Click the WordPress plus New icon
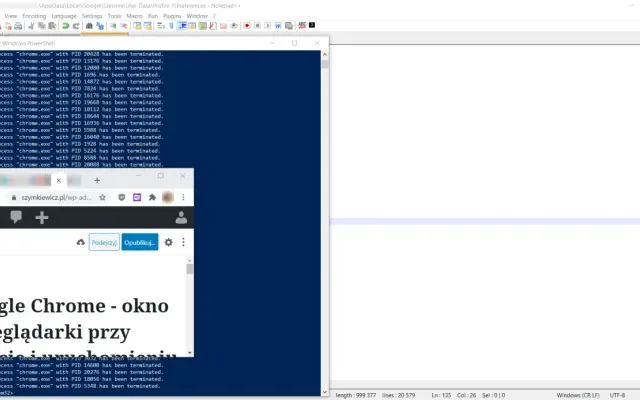The width and height of the screenshot is (640, 400). [42, 218]
